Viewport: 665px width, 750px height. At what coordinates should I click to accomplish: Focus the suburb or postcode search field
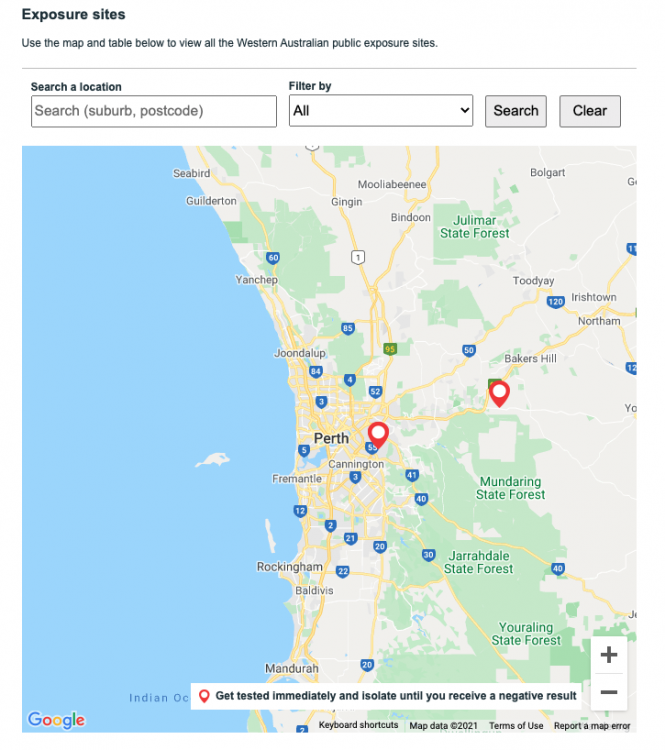point(154,111)
